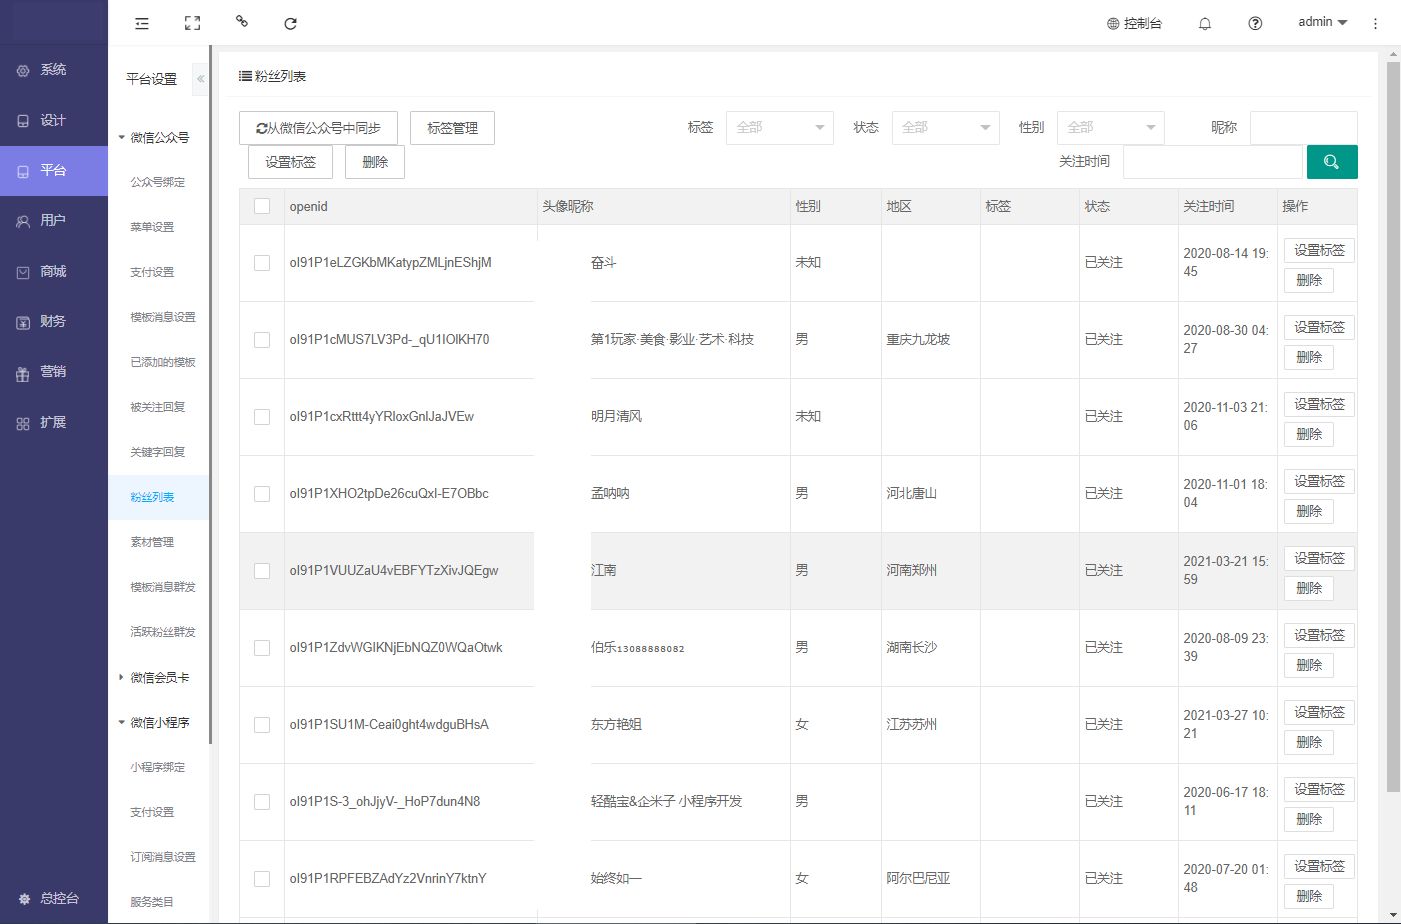Click the green search button
The height and width of the screenshot is (924, 1401).
coord(1331,162)
